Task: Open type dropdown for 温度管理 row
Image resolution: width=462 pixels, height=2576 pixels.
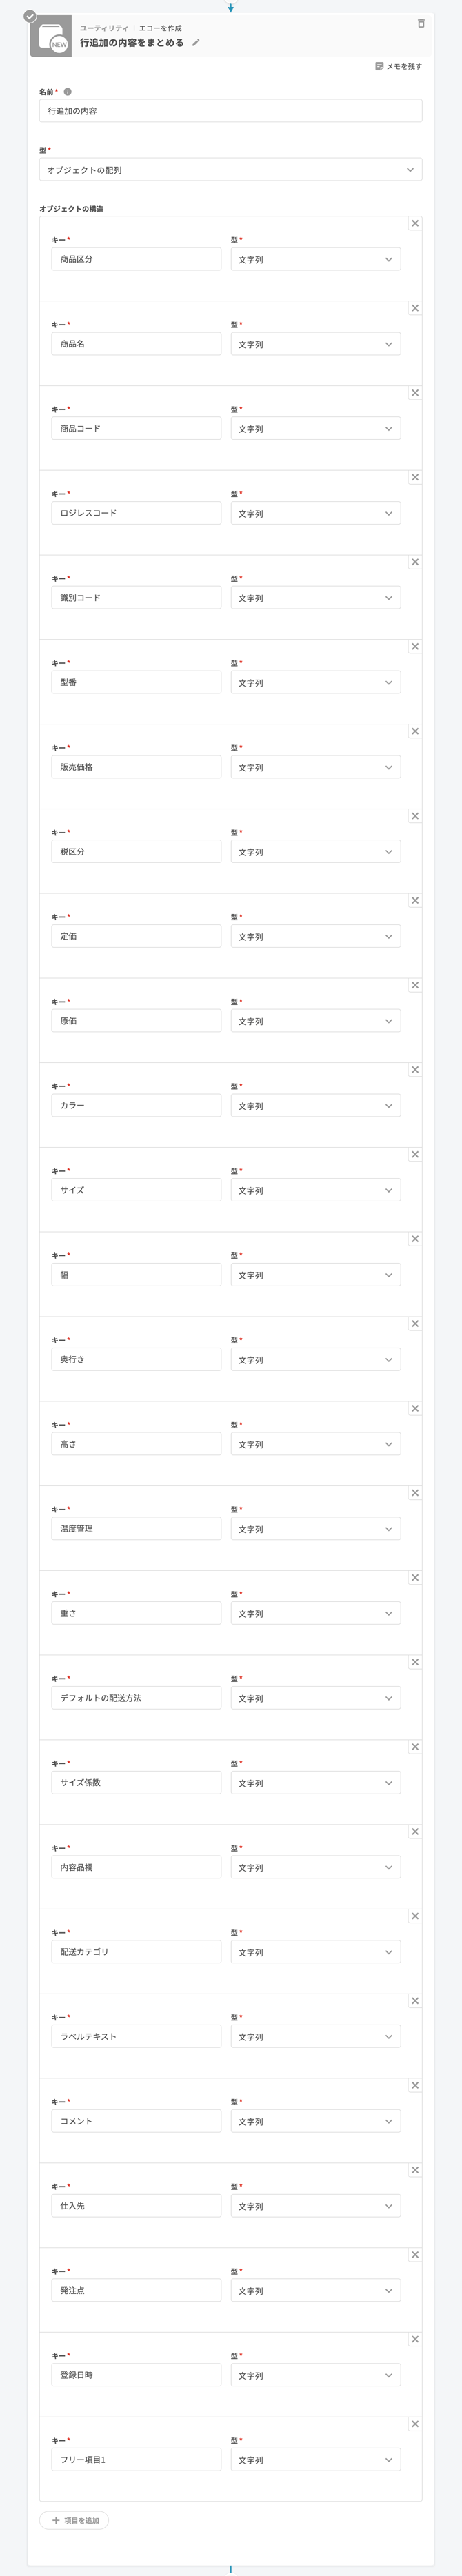Action: 315,1529
